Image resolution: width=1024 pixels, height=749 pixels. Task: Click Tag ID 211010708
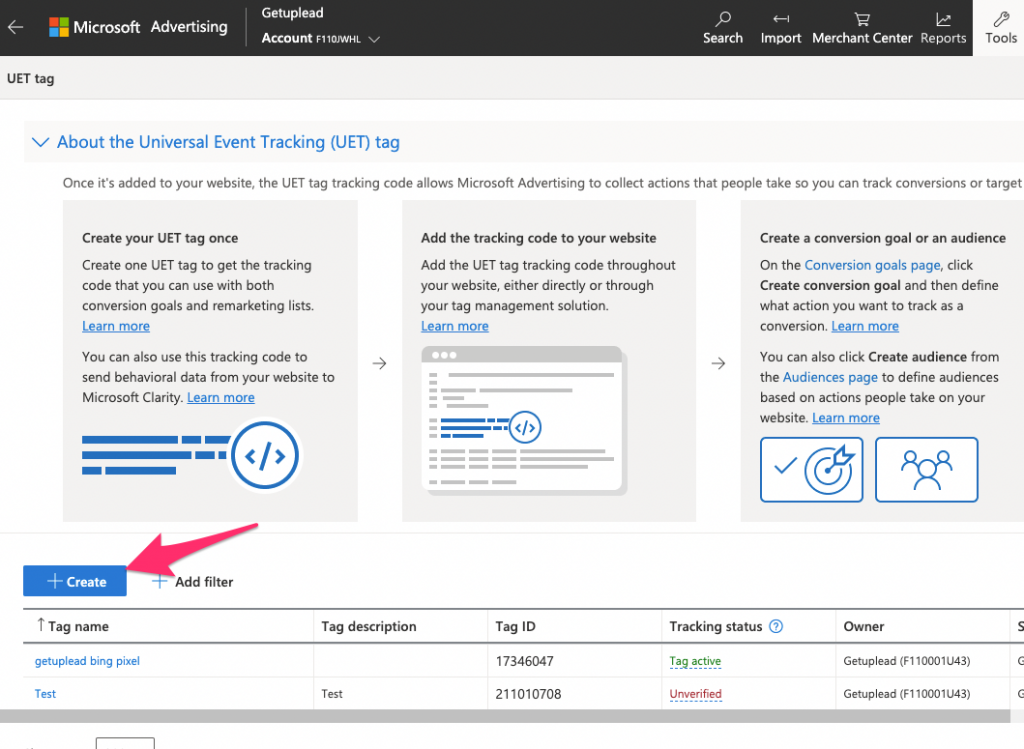(528, 693)
